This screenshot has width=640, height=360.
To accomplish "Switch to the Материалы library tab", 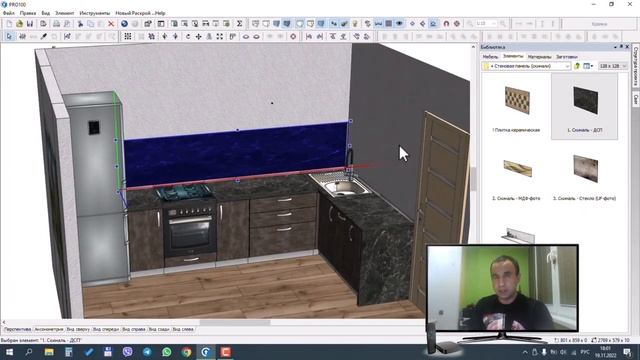I will click(x=539, y=57).
